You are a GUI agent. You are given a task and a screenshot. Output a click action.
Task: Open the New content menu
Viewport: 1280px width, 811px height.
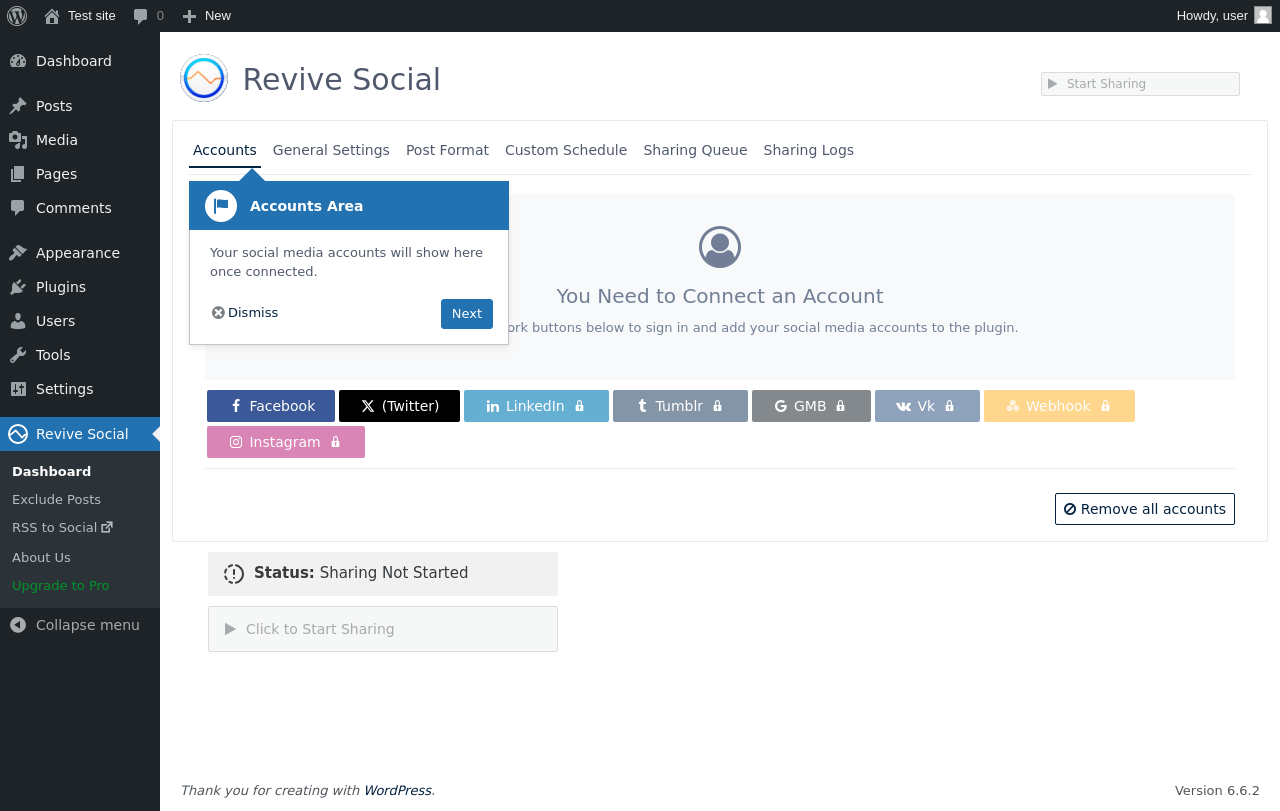[x=207, y=16]
